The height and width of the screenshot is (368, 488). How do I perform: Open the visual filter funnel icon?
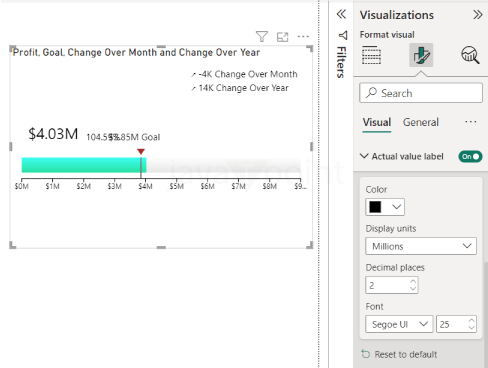click(262, 36)
